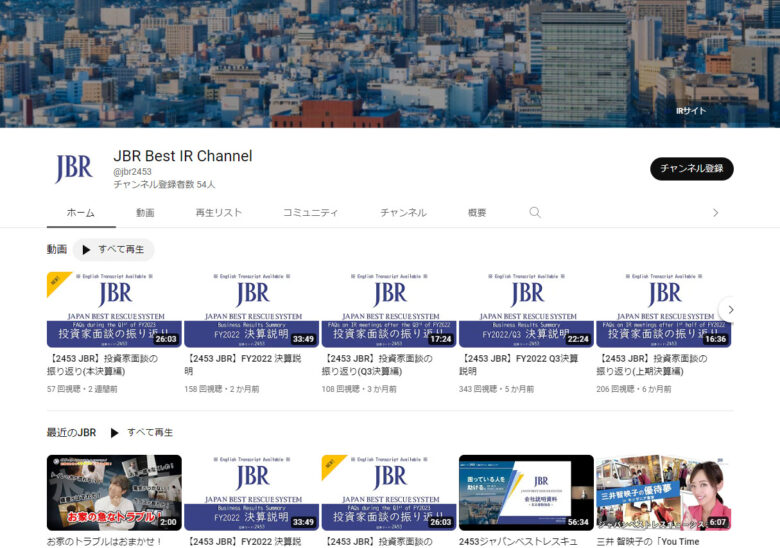Image resolution: width=780 pixels, height=548 pixels.
Task: Select the ホーム tab
Action: [81, 213]
